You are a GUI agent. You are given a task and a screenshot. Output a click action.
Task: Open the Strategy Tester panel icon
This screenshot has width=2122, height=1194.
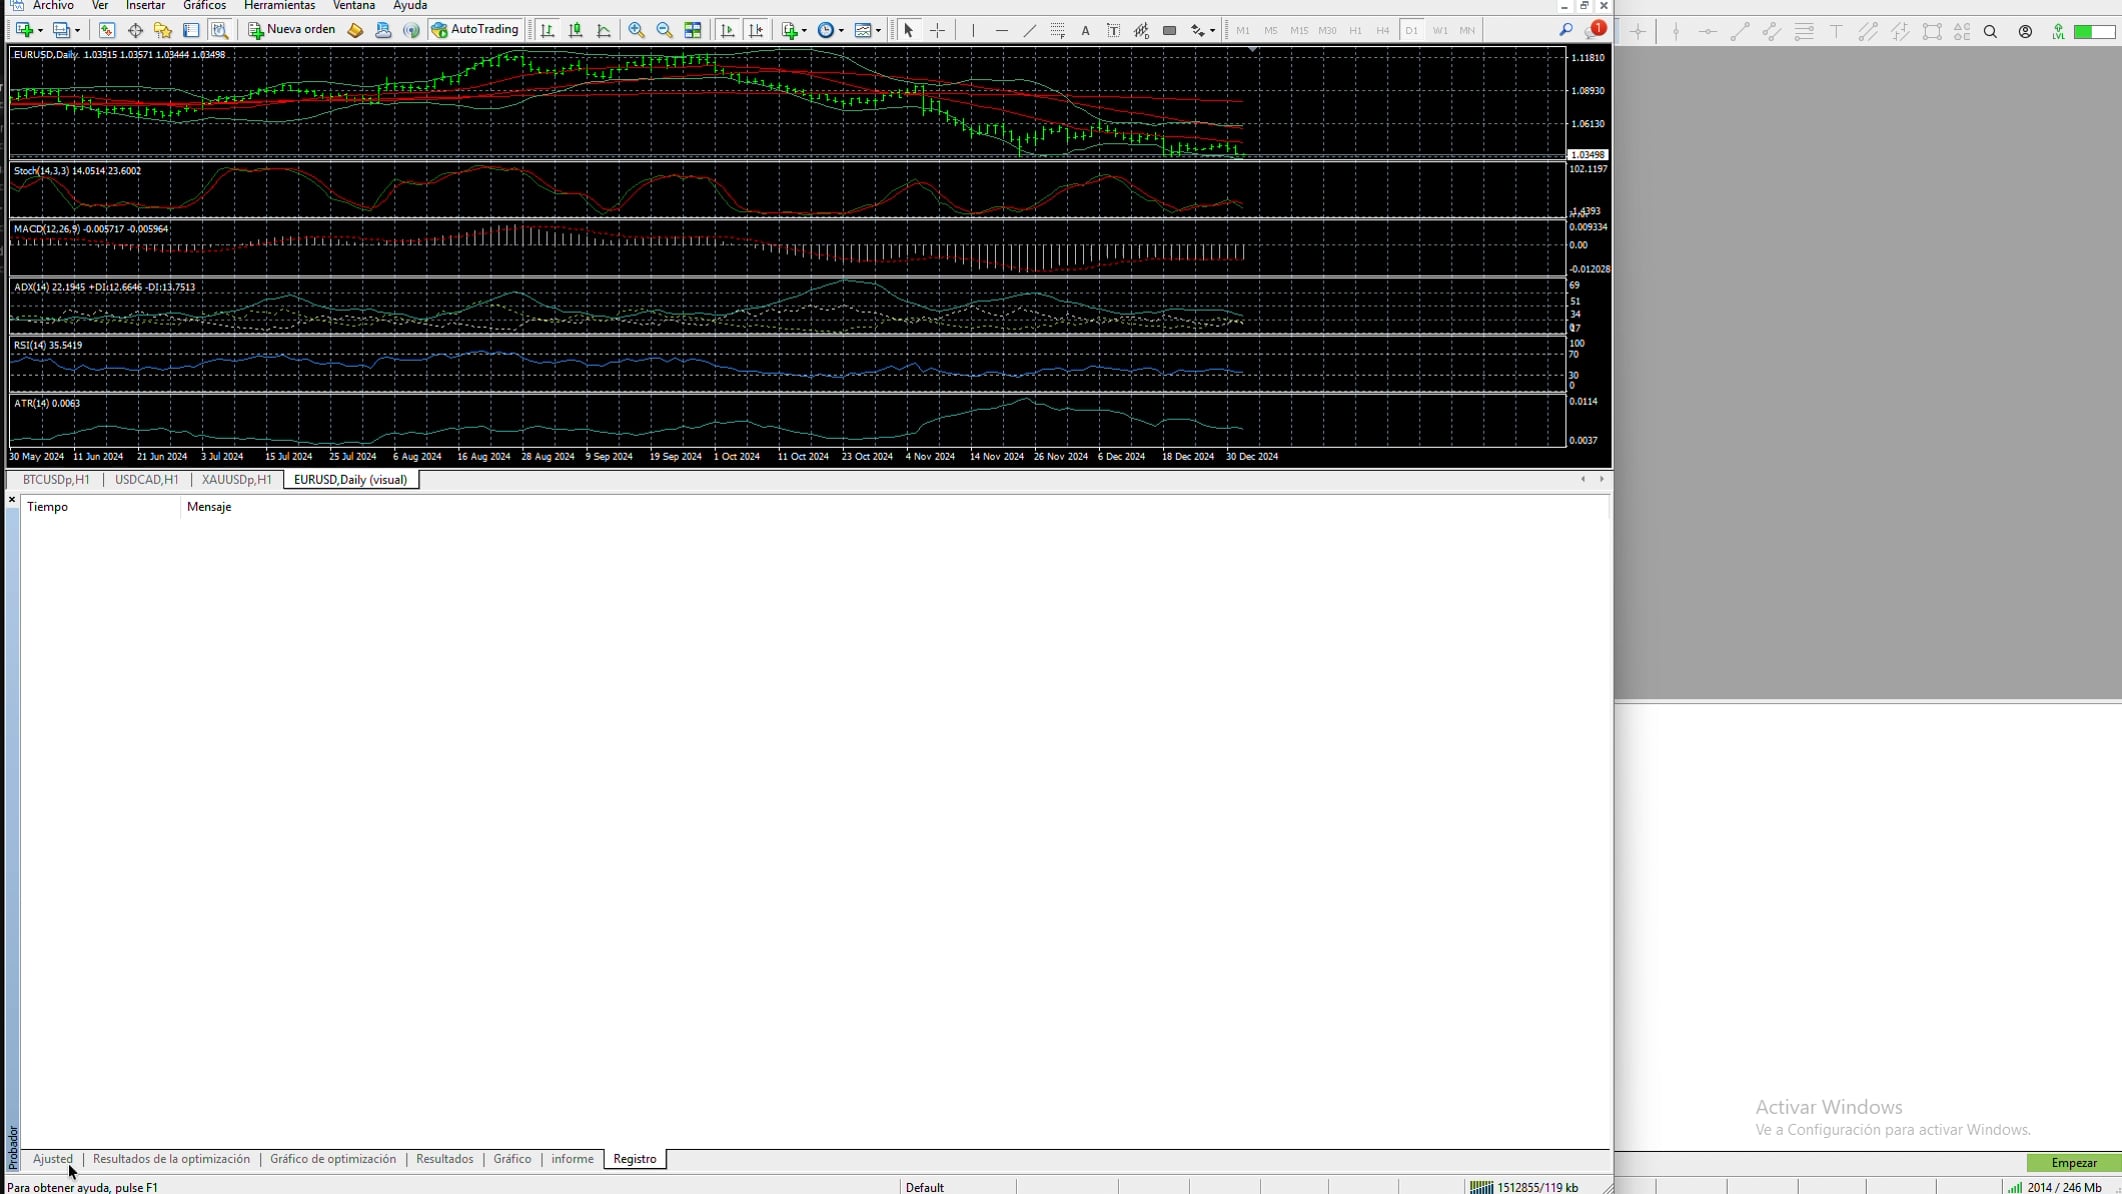tap(220, 30)
